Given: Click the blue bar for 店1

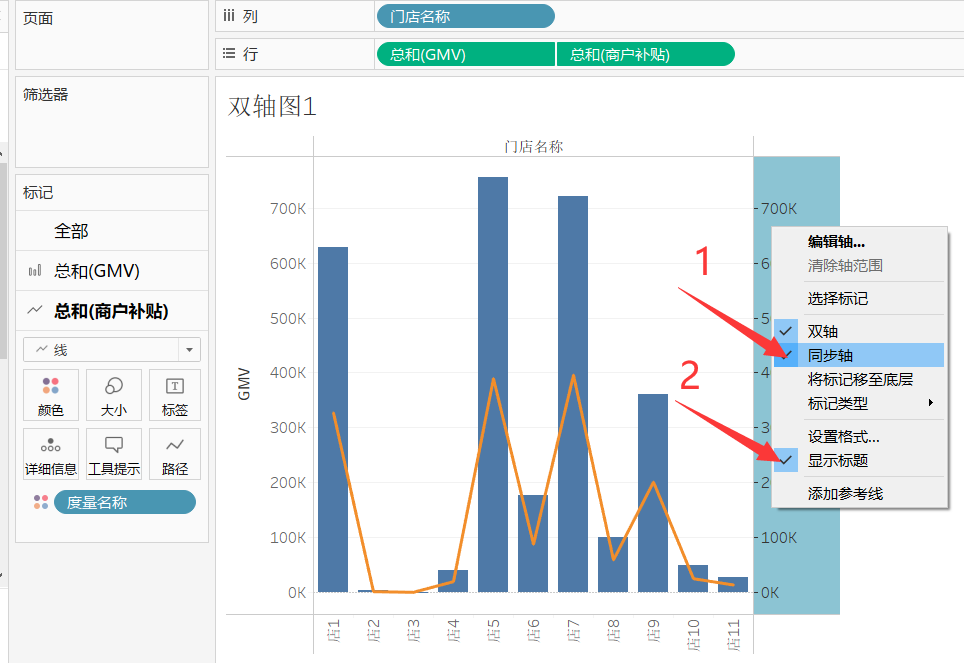Looking at the screenshot, I should point(333,419).
